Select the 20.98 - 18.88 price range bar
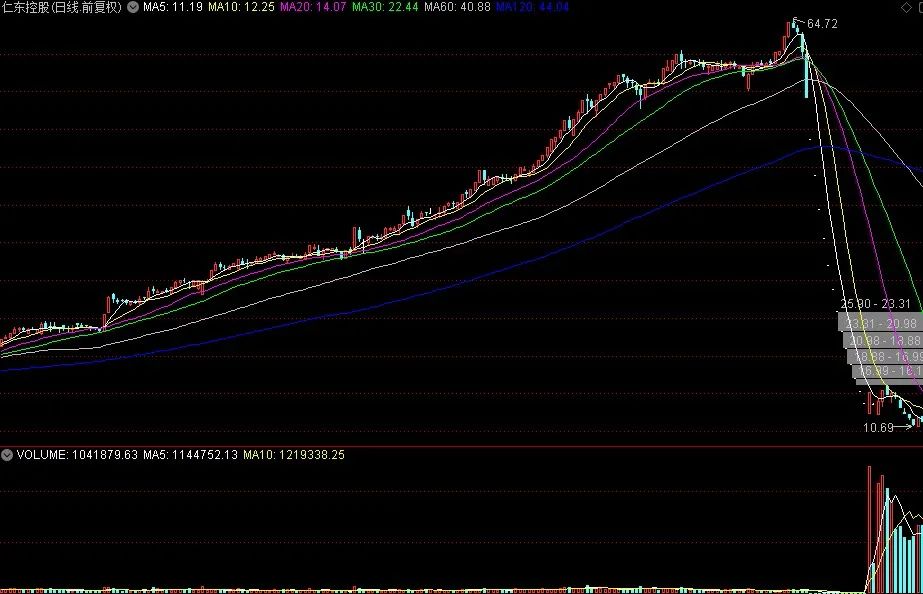Viewport: 923px width, 594px height. click(x=883, y=340)
